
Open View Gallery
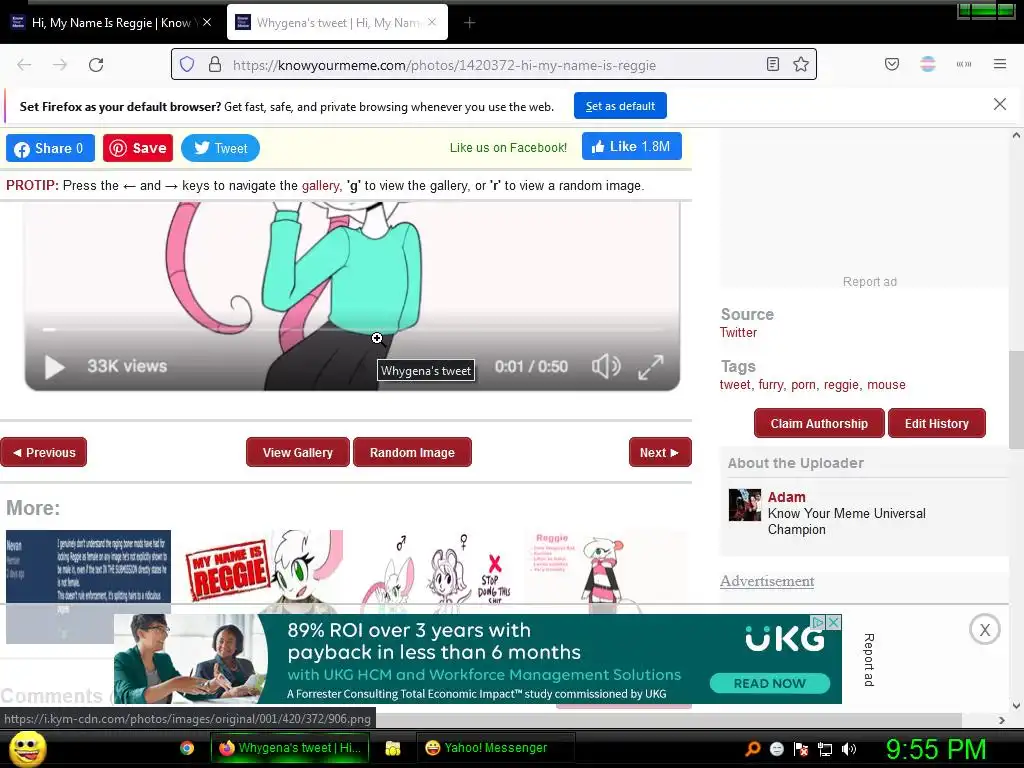[298, 453]
